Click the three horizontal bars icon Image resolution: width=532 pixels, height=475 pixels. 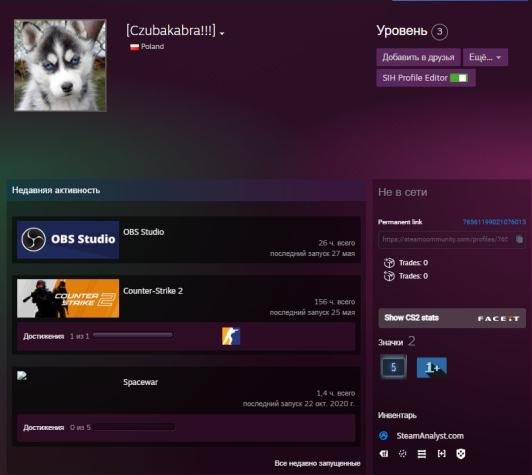[x=422, y=454]
